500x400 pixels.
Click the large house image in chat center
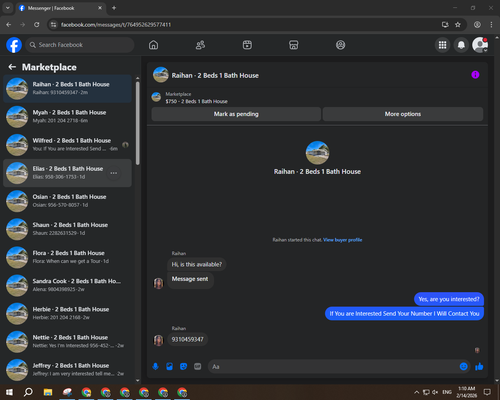click(x=317, y=153)
